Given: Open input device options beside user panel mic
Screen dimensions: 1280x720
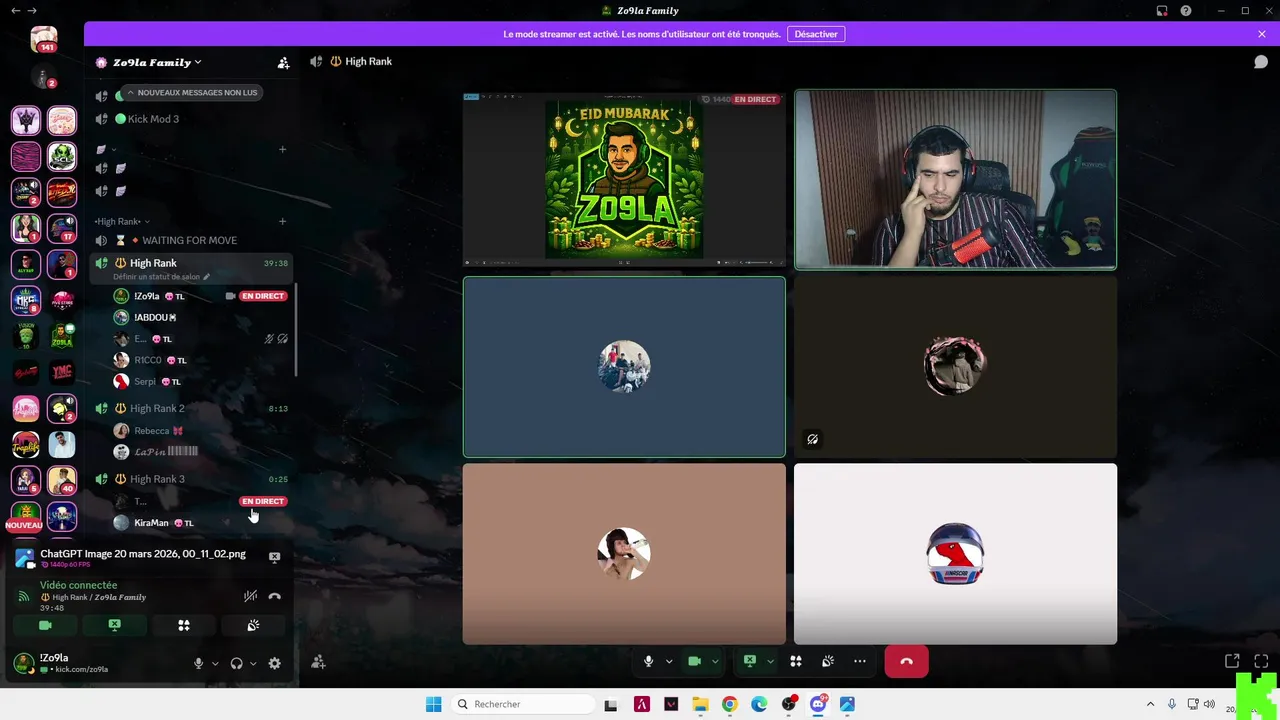Looking at the screenshot, I should 215,663.
